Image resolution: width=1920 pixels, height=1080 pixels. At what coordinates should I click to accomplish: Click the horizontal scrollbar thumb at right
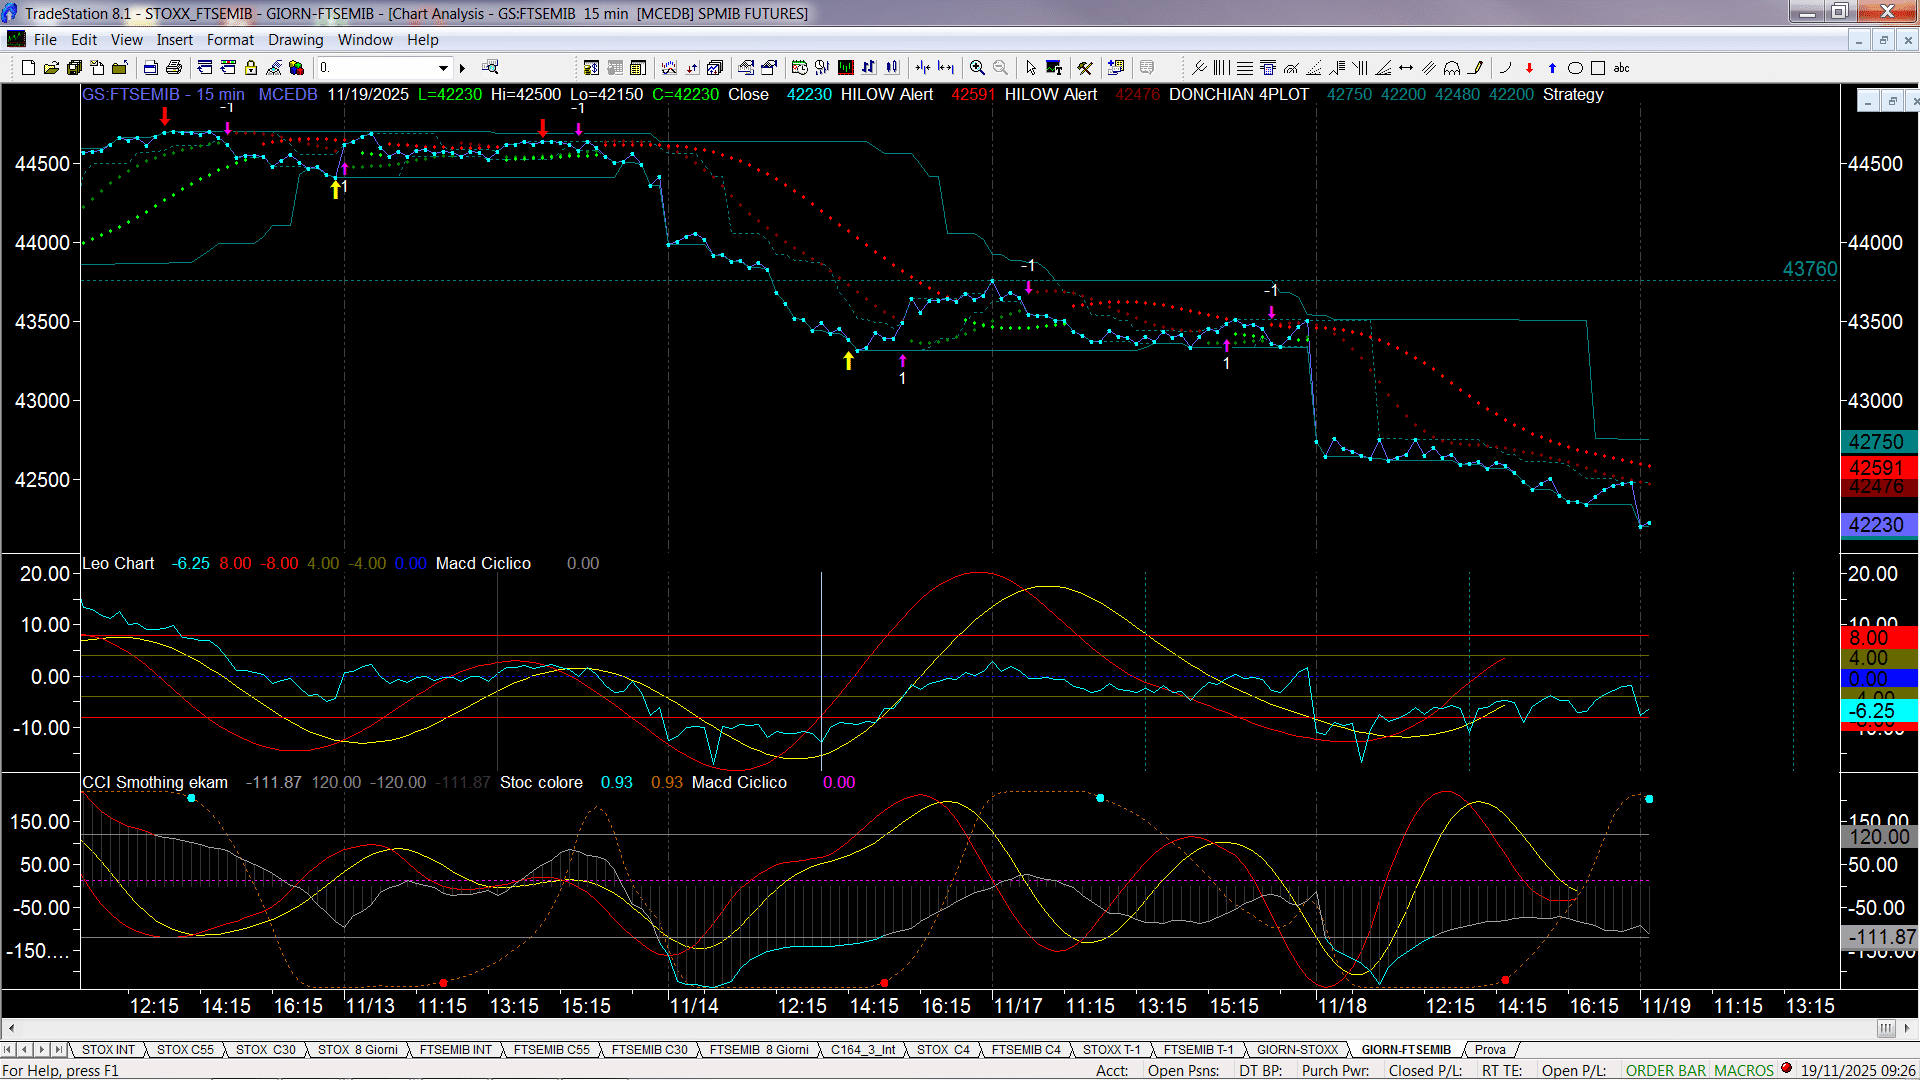pos(1885,1028)
